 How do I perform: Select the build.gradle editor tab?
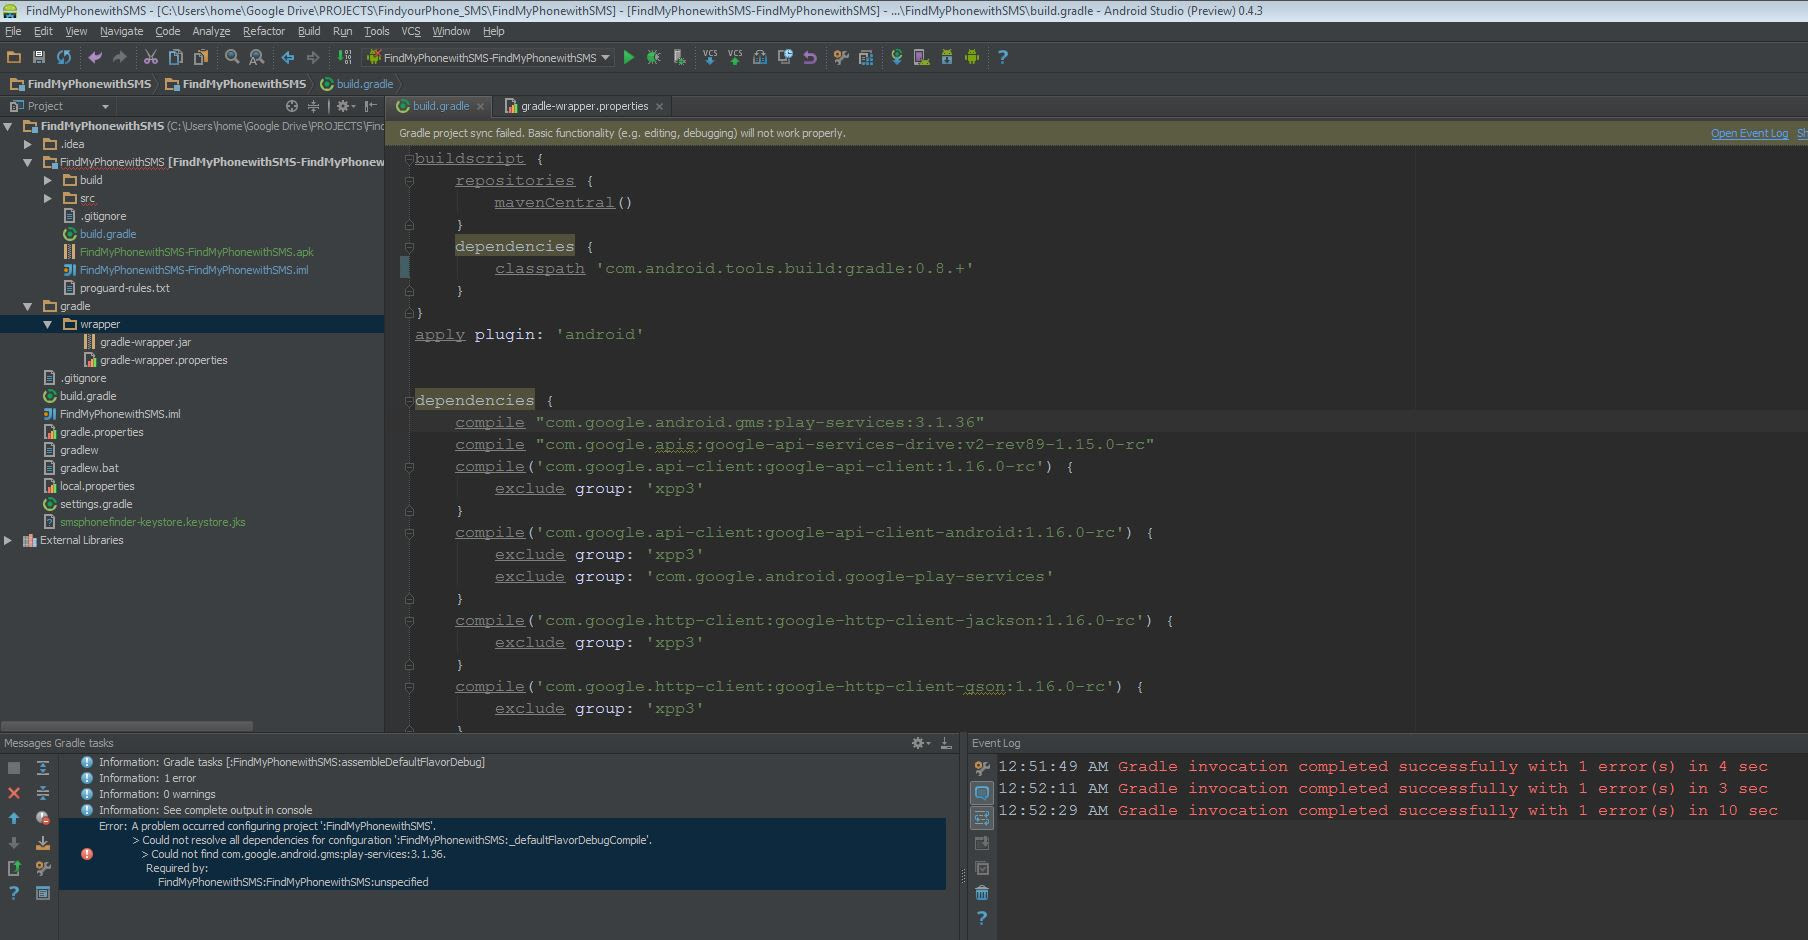[440, 106]
